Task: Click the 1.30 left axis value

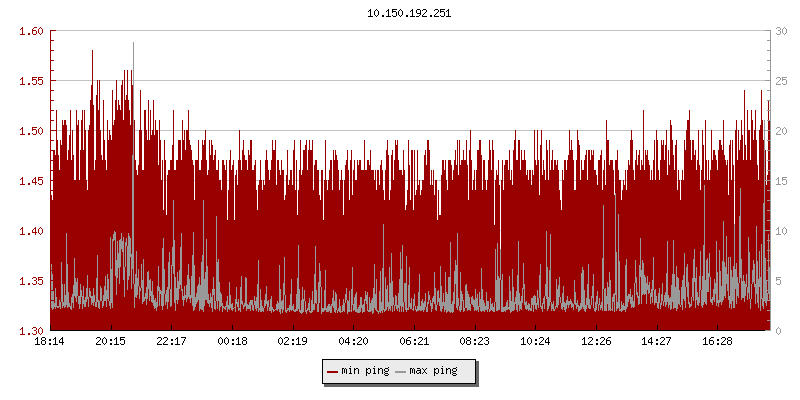Action: coord(32,330)
